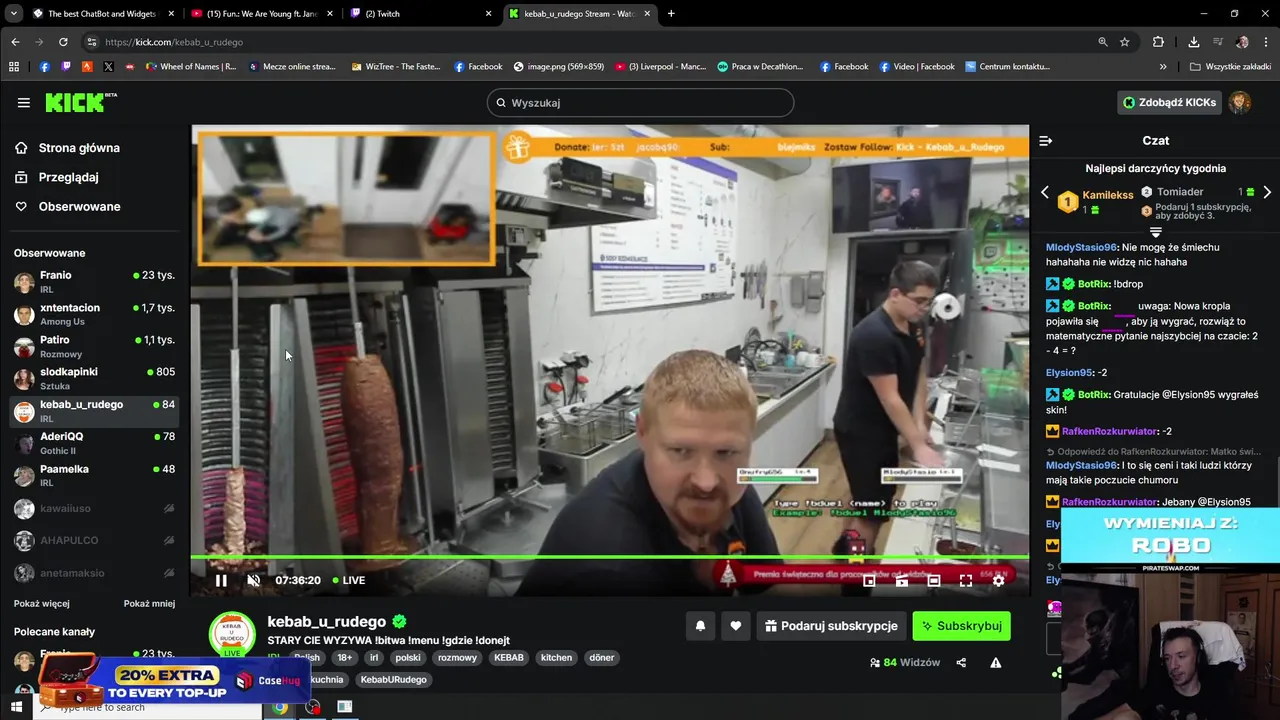Open the video player settings gear

[x=998, y=580]
